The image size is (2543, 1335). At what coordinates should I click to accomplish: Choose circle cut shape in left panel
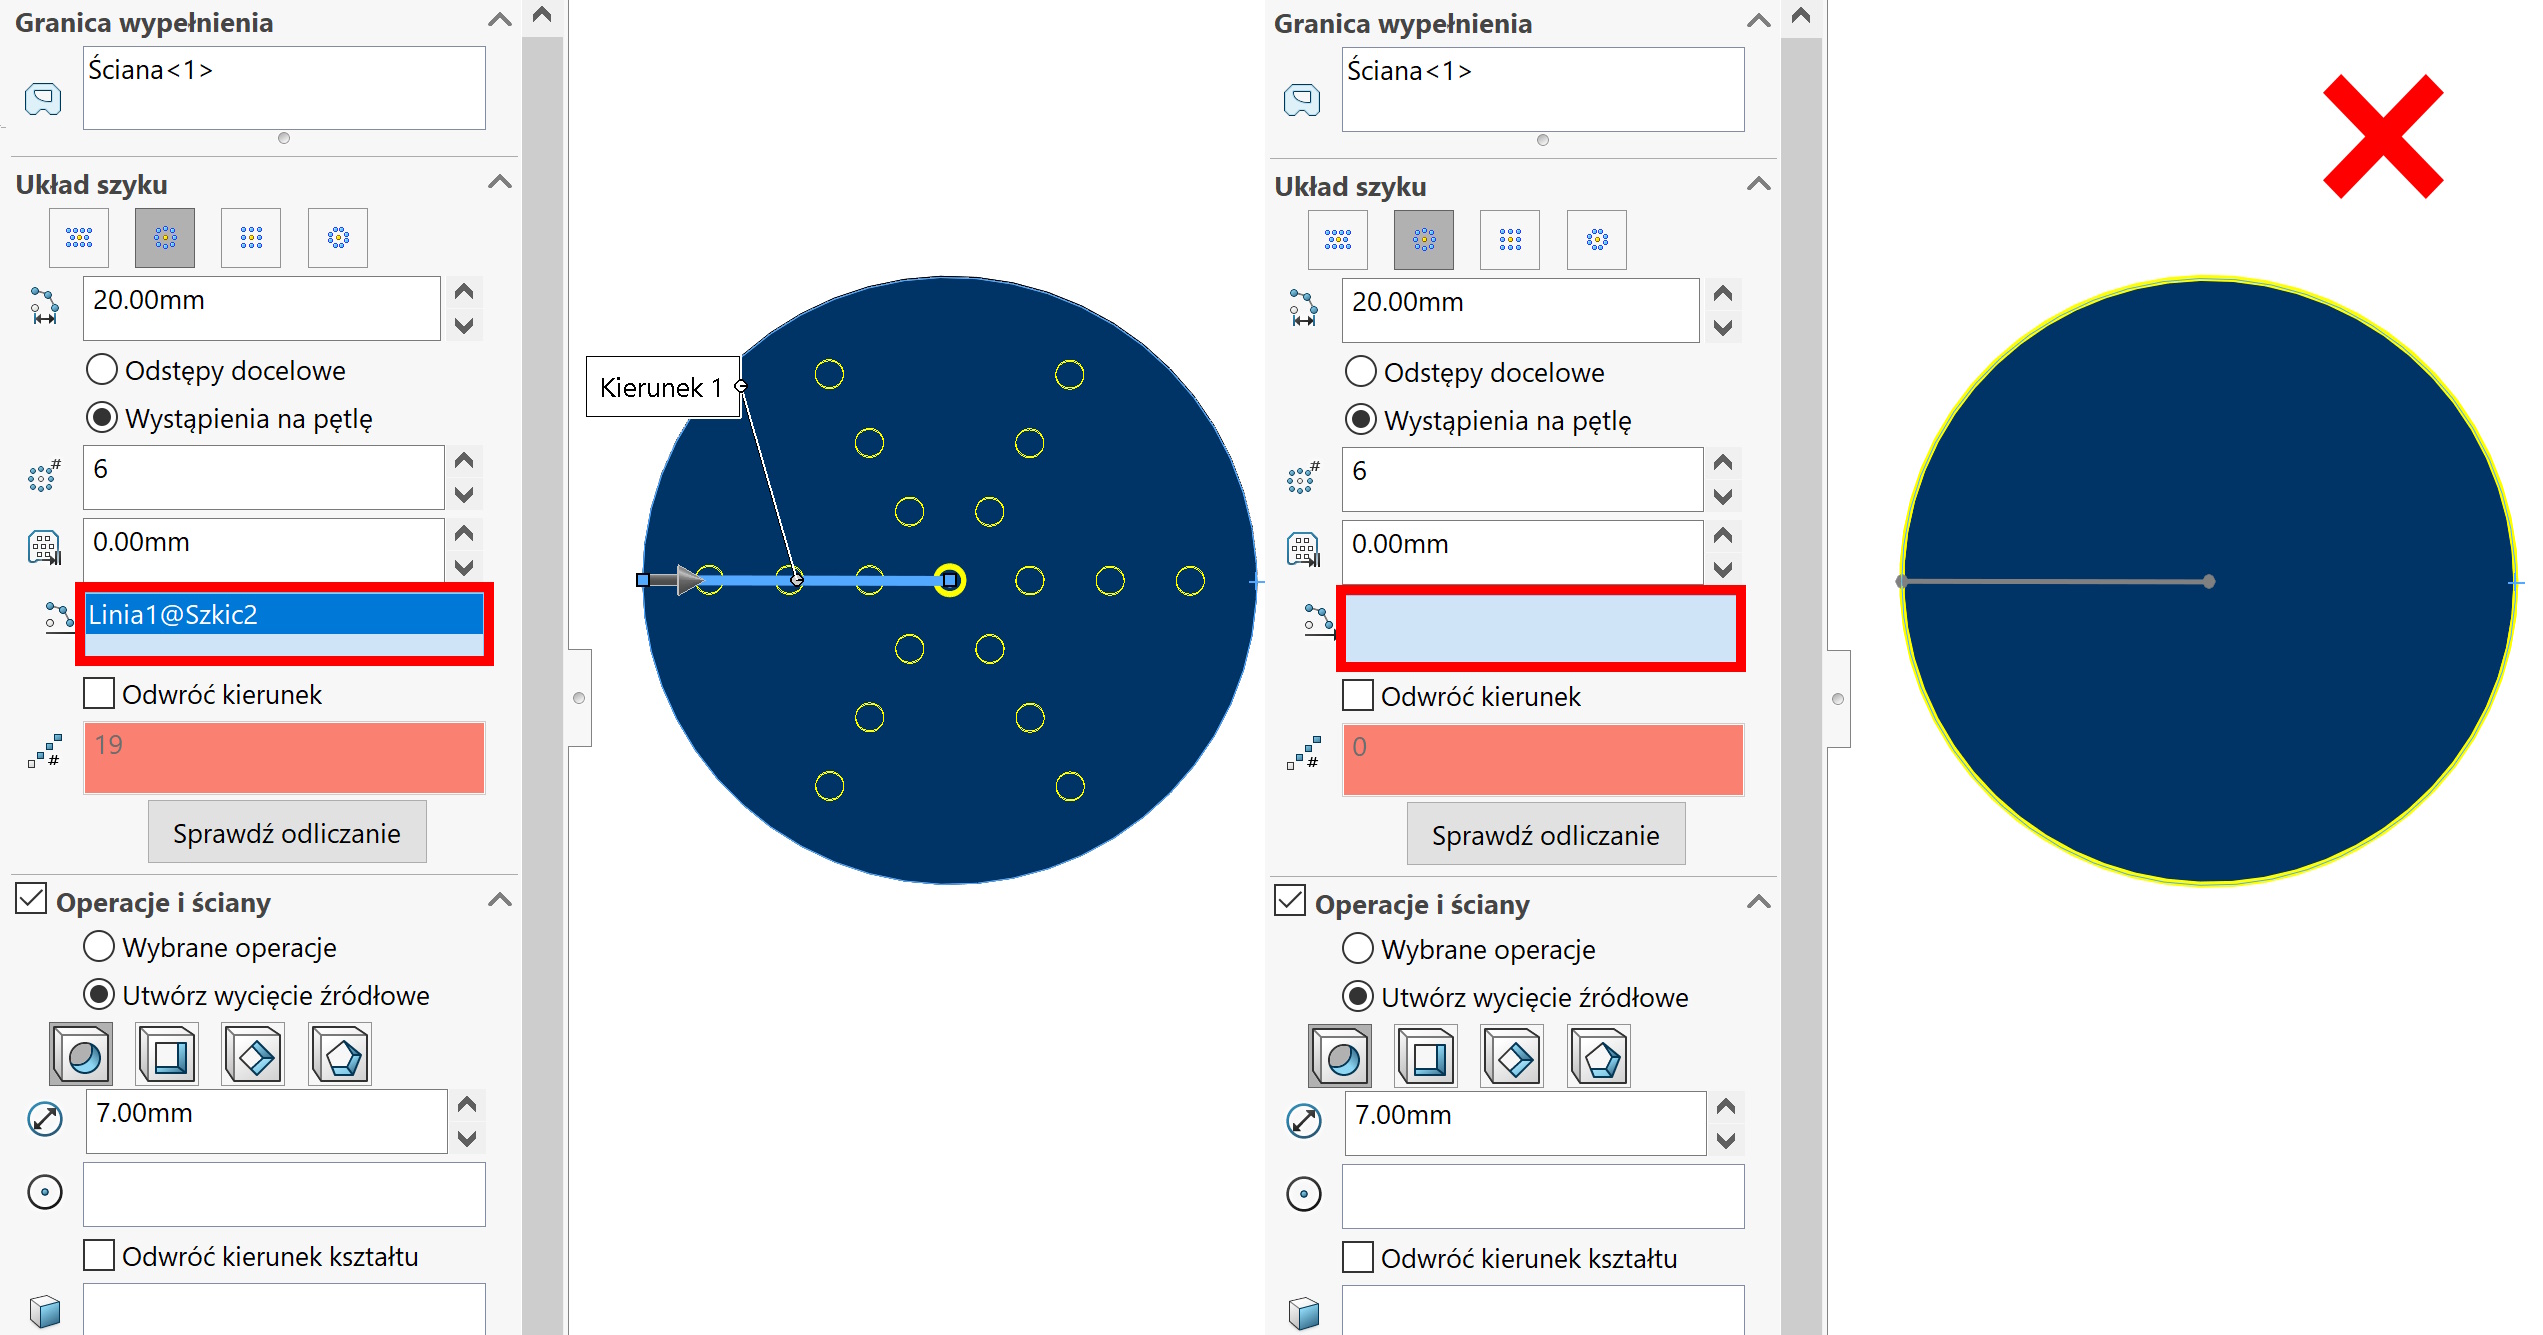tap(82, 1055)
